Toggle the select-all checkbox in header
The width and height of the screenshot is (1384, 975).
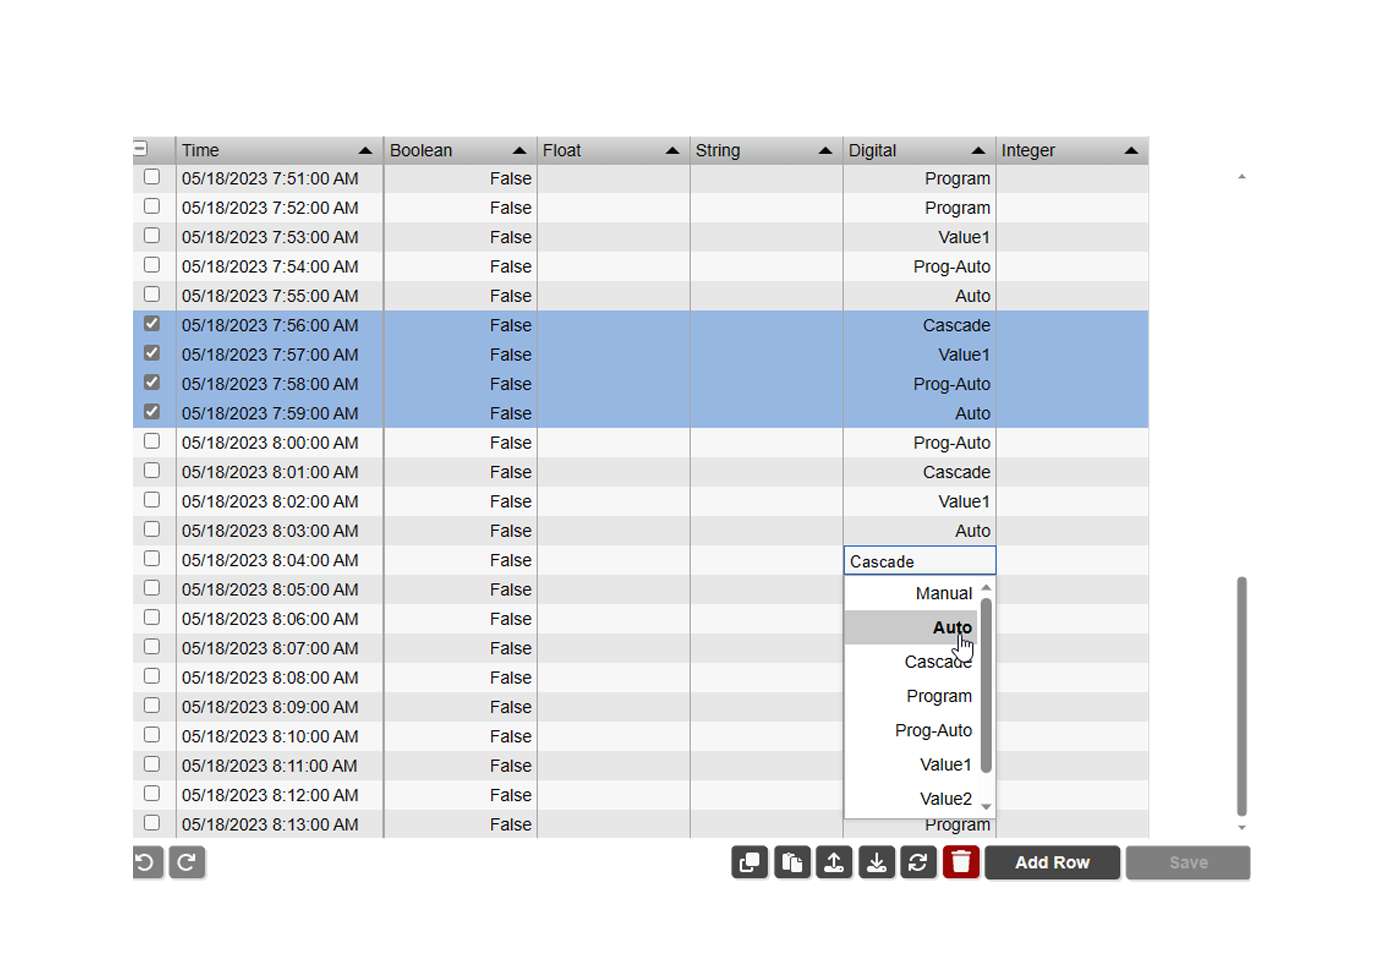140,149
